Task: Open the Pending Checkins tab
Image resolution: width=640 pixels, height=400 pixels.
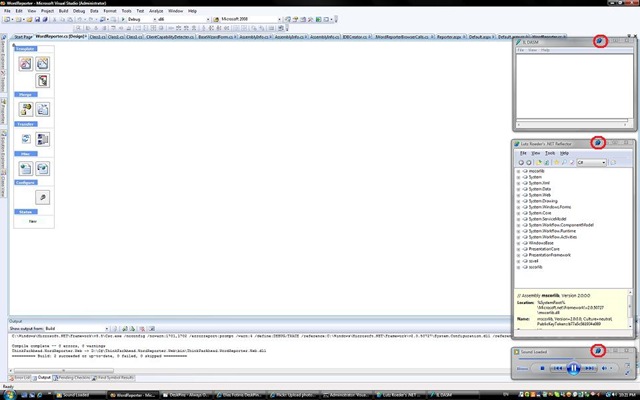Action: [71, 378]
